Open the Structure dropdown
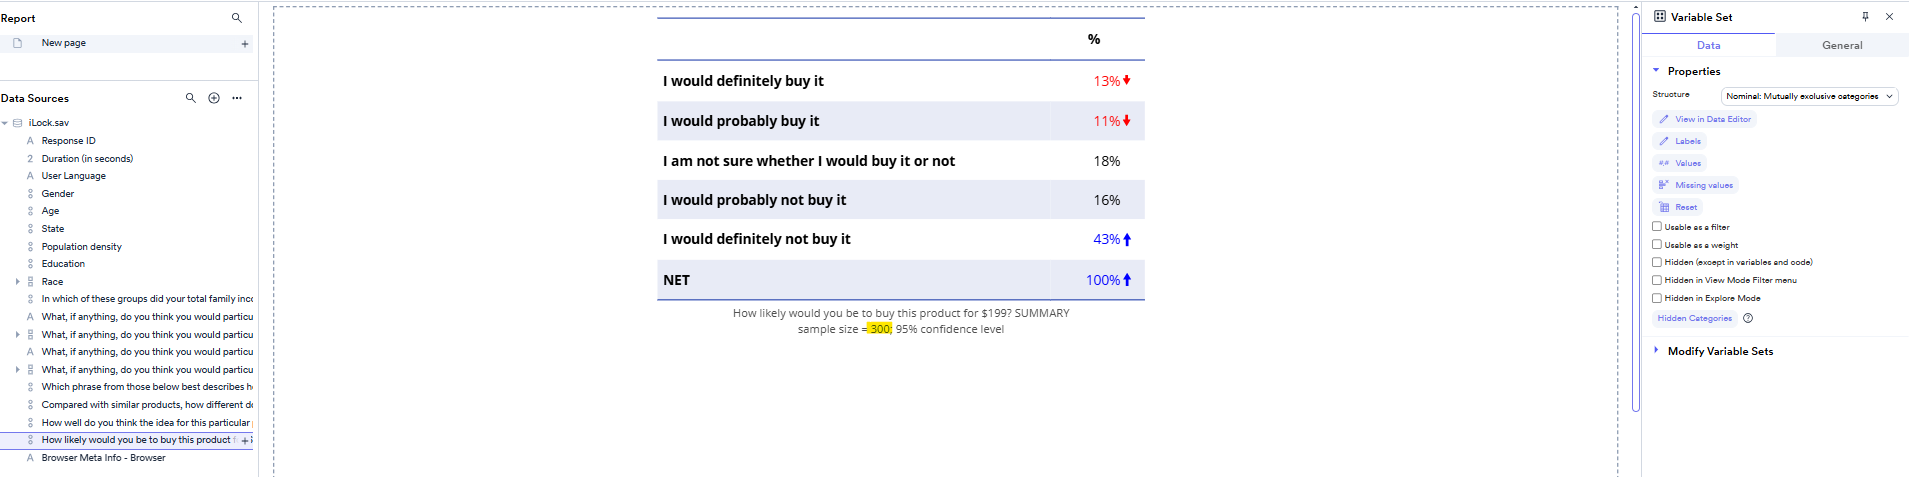The height and width of the screenshot is (477, 1909). pyautogui.click(x=1809, y=97)
